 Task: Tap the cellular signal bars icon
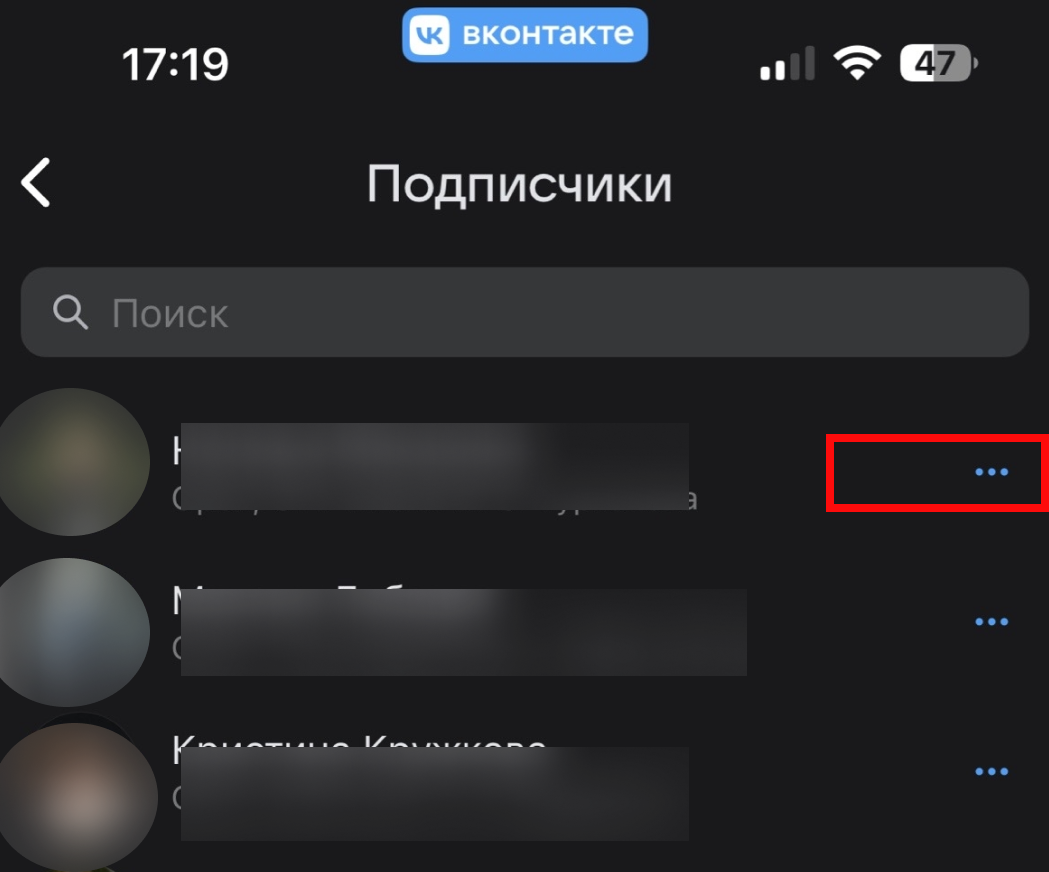[787, 64]
